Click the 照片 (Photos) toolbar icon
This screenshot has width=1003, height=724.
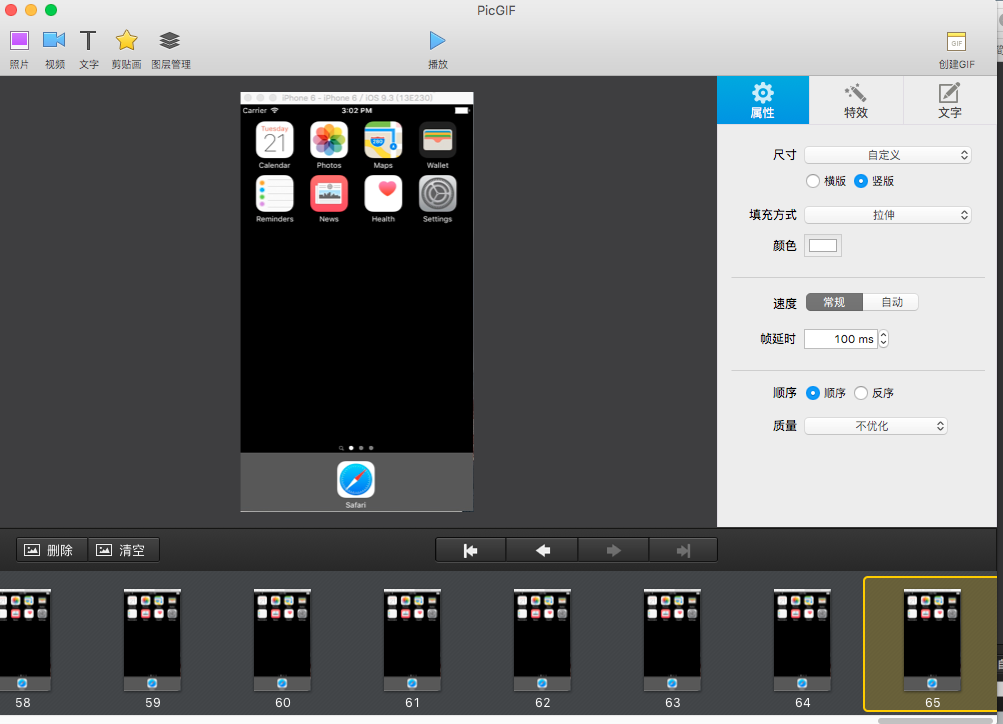(x=19, y=41)
